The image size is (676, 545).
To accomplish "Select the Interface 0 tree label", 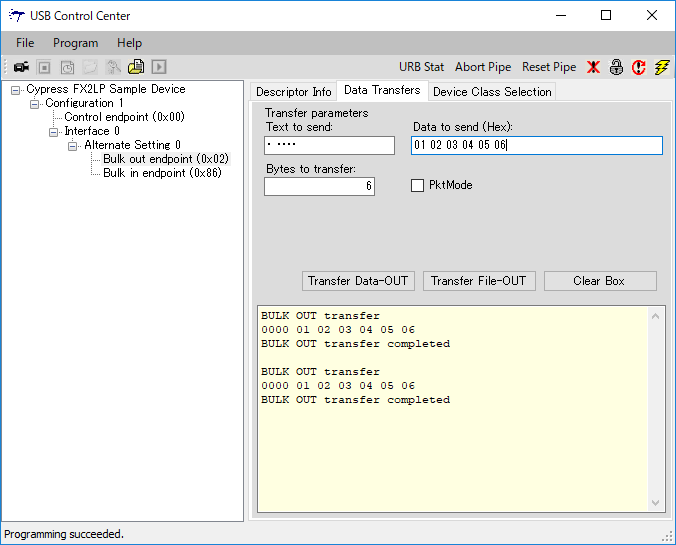I will pos(92,131).
